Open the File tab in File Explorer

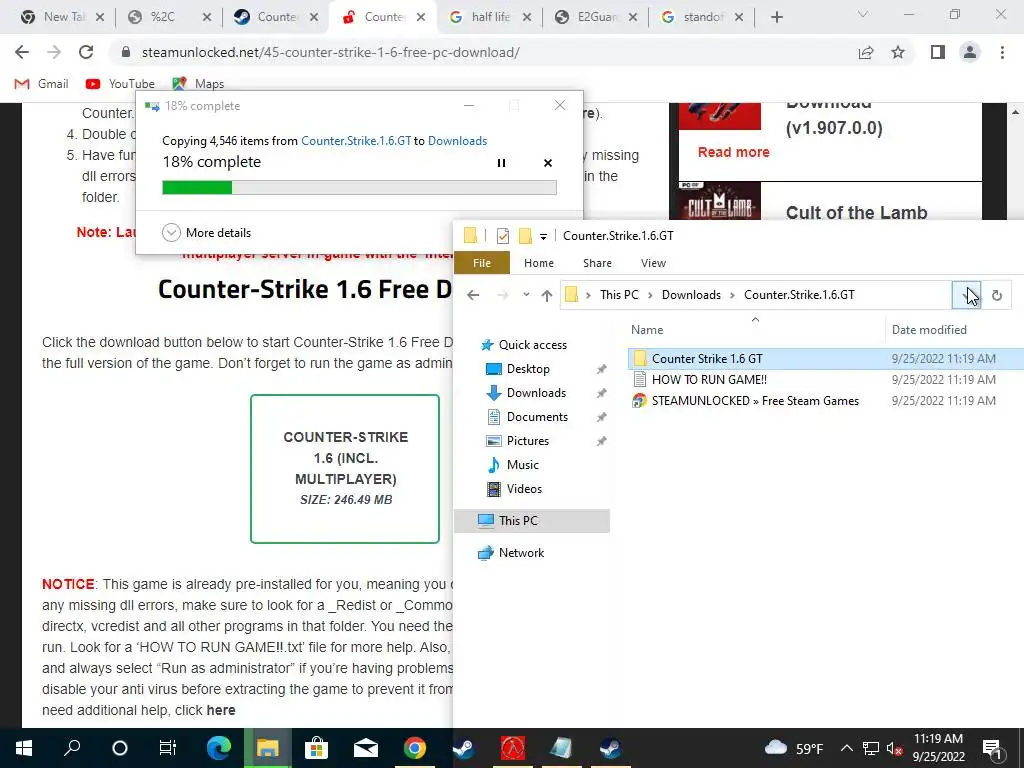point(482,263)
